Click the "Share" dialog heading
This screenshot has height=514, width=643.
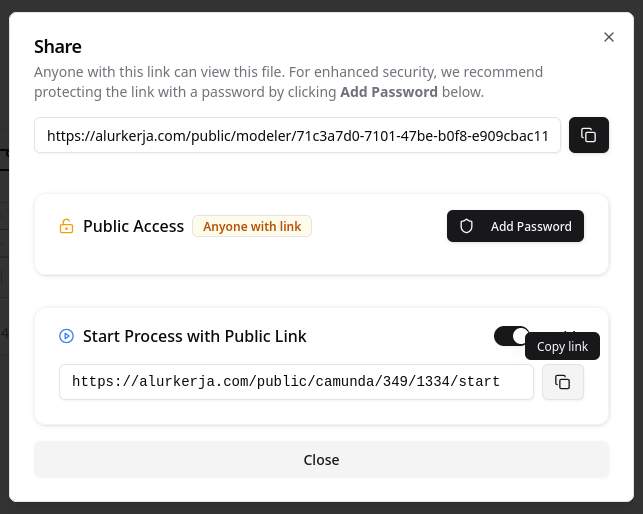(x=58, y=46)
